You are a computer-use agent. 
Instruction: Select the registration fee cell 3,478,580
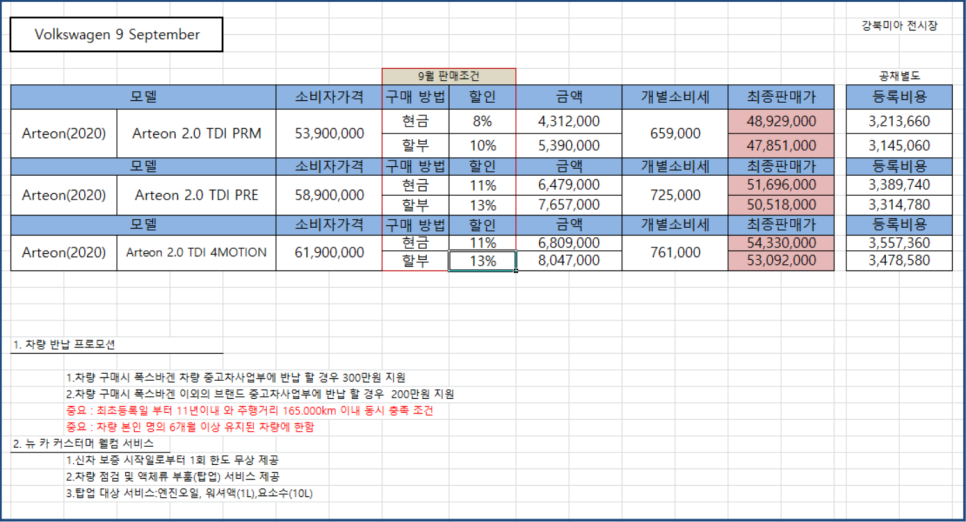click(899, 261)
